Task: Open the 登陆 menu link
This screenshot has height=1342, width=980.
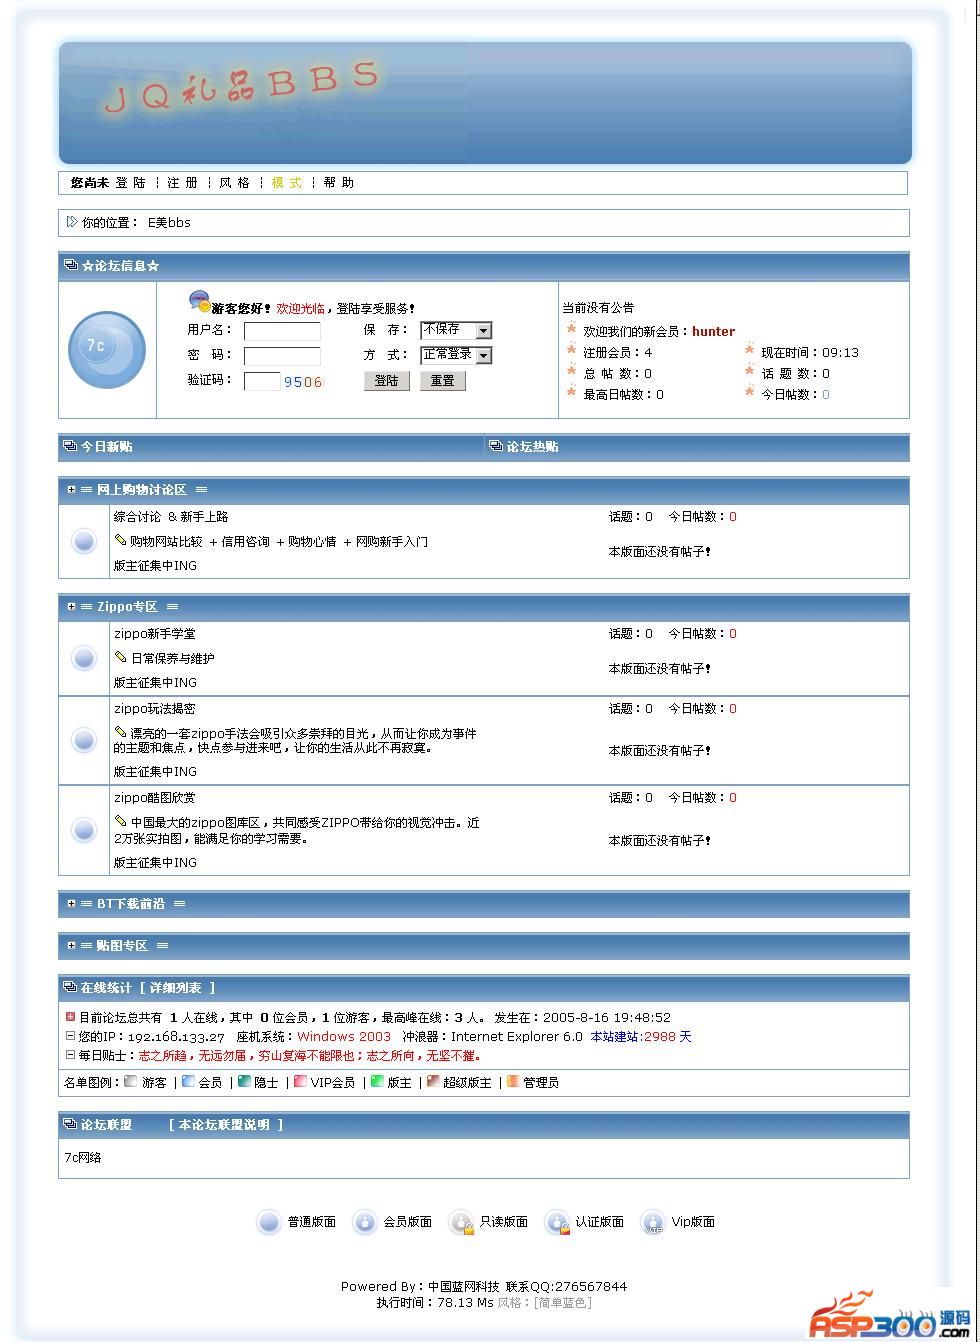Action: pos(131,183)
